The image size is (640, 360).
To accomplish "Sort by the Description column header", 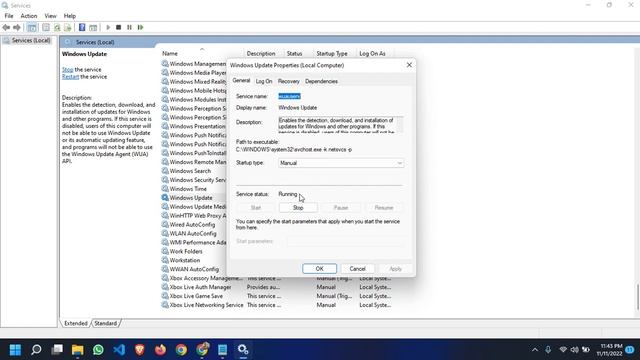I will 261,53.
